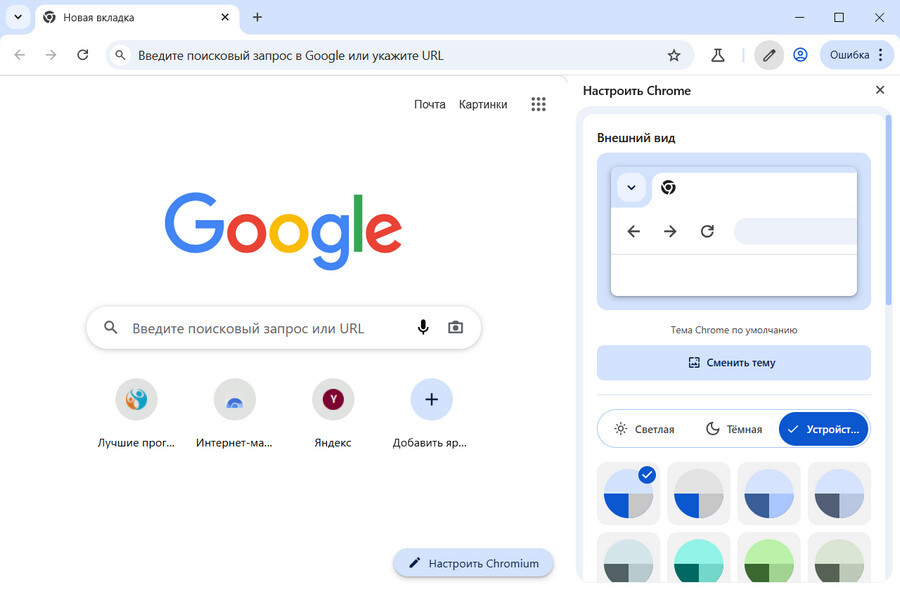The width and height of the screenshot is (900, 590).
Task: Click the Настроить Chromium button
Action: [x=474, y=563]
